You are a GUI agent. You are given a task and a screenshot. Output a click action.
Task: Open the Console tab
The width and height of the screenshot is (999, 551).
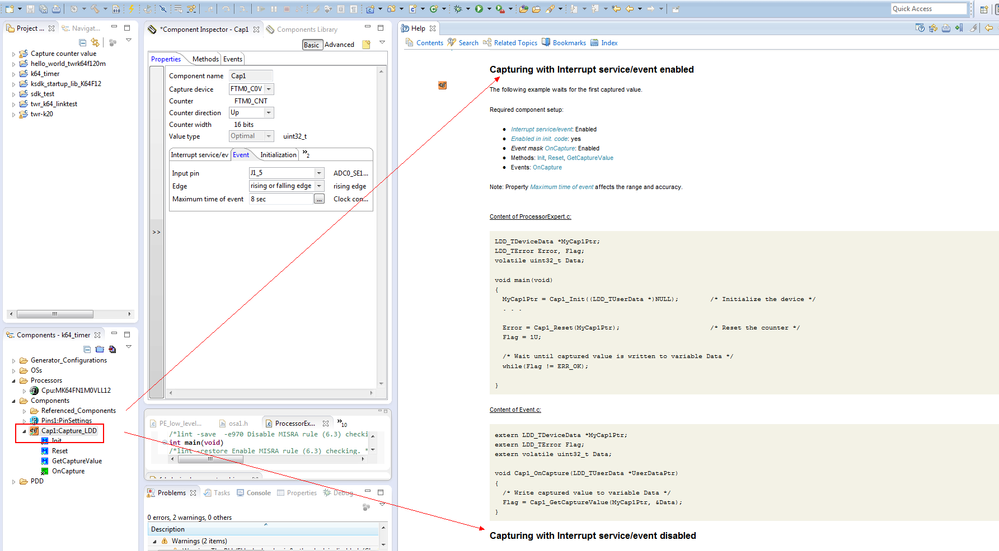tap(254, 493)
